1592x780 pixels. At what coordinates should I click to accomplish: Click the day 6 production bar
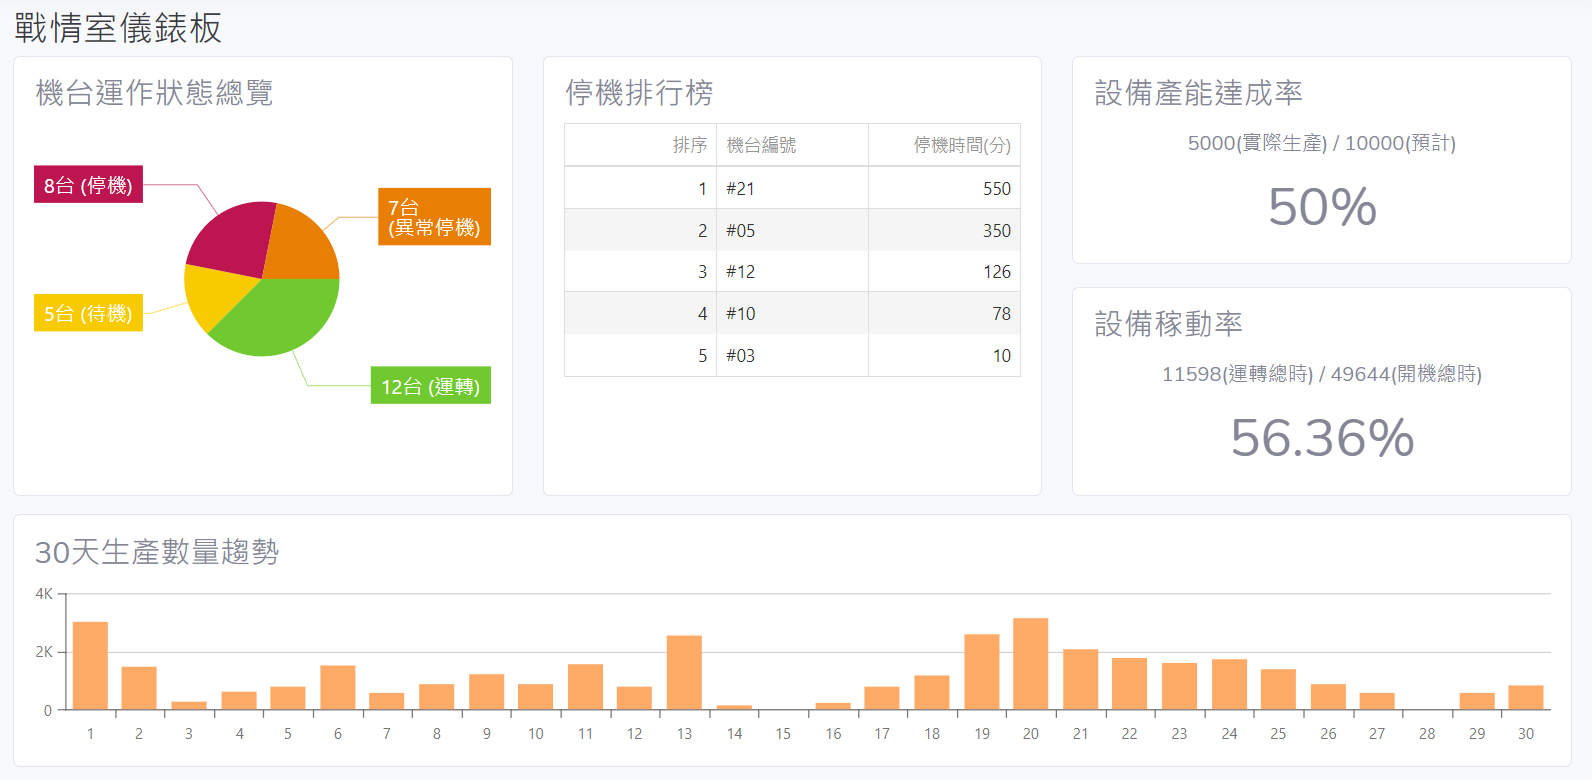click(338, 688)
